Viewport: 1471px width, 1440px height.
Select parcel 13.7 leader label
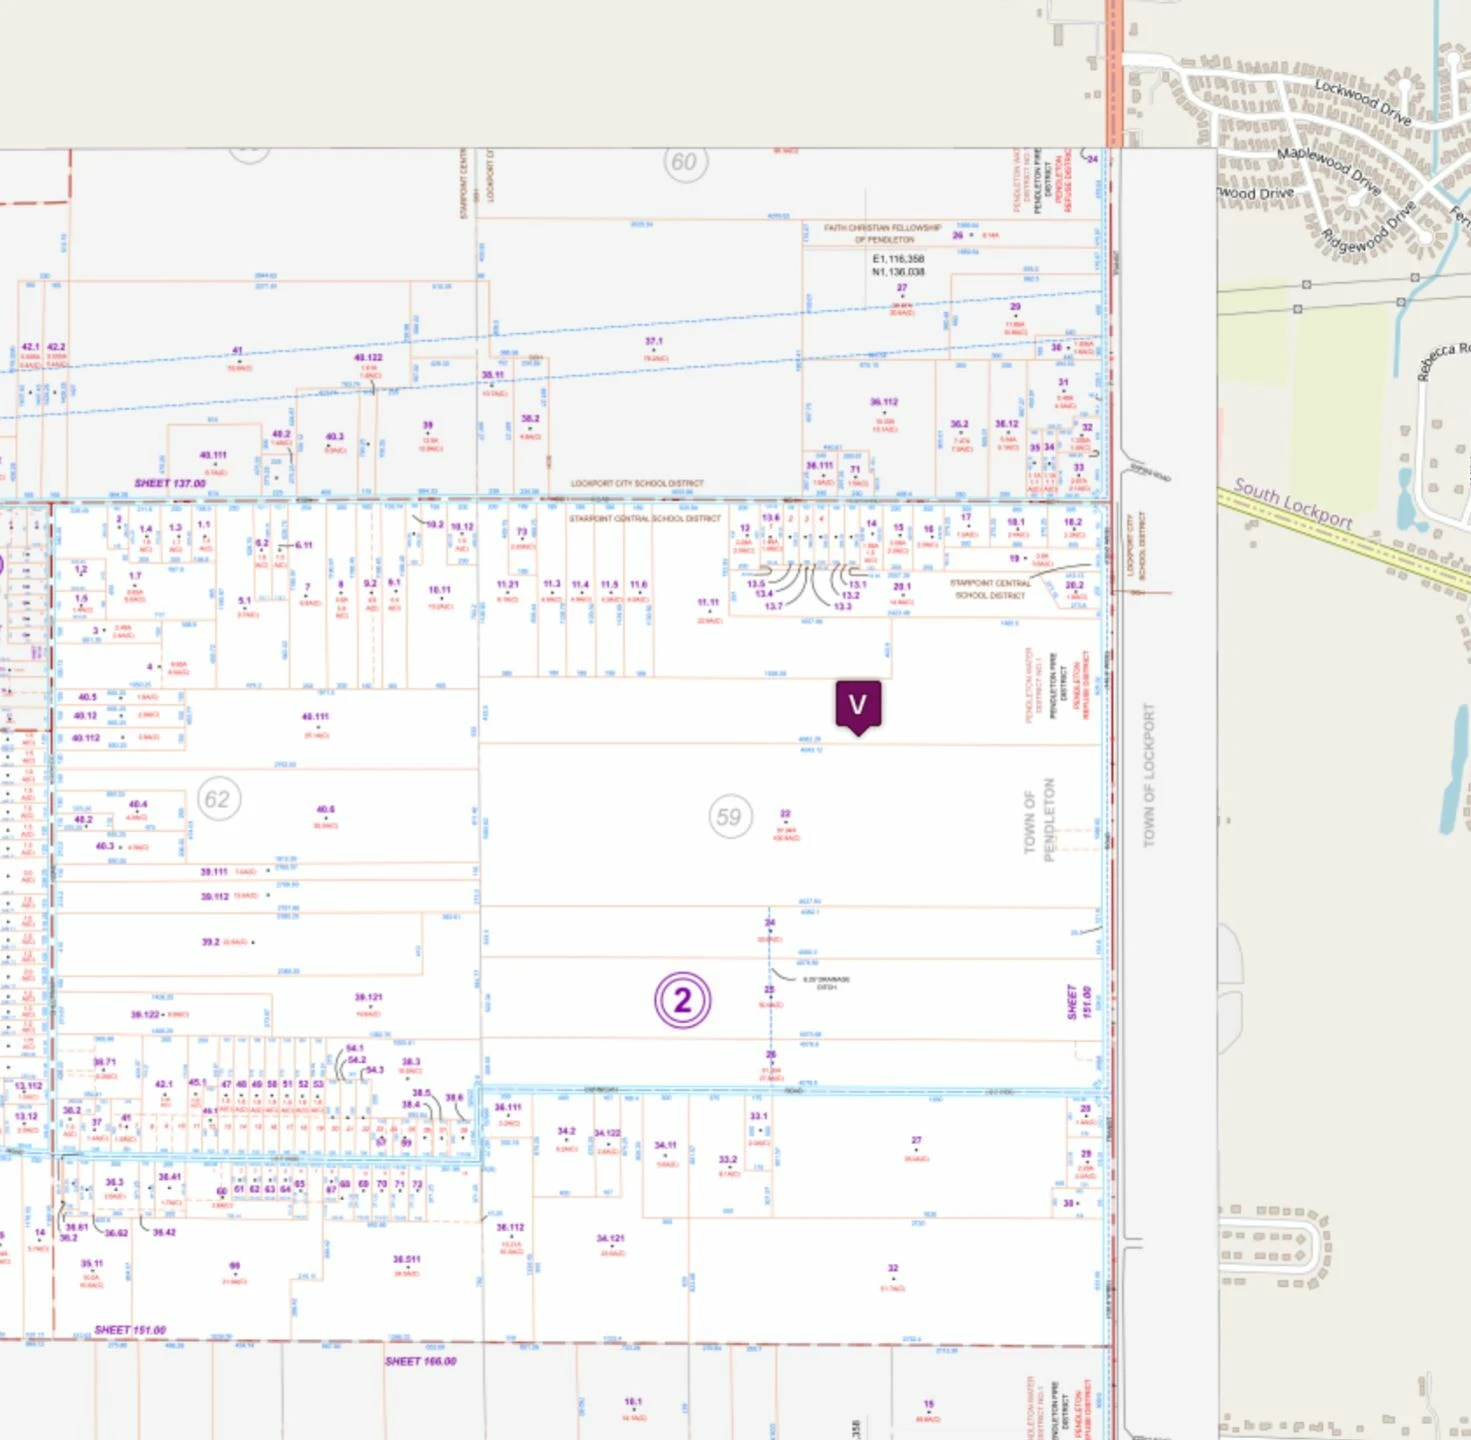[773, 607]
